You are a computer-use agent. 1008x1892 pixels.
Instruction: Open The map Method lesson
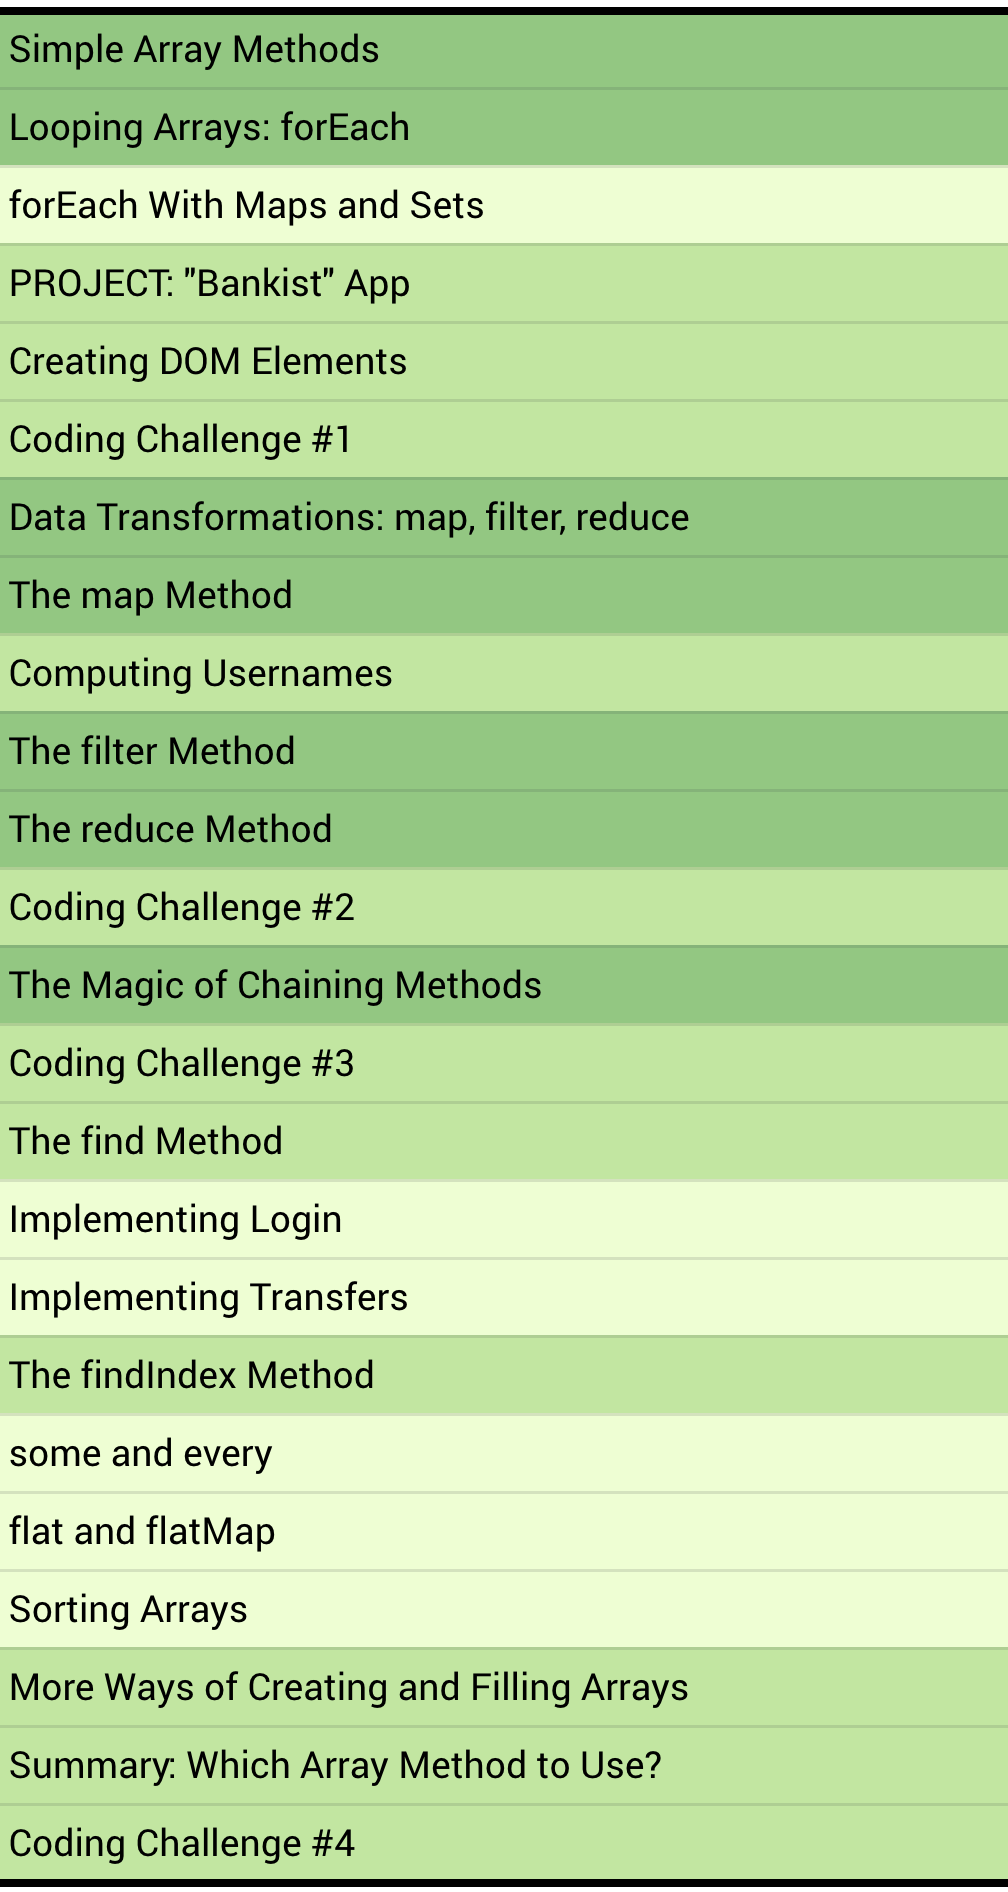tap(151, 596)
